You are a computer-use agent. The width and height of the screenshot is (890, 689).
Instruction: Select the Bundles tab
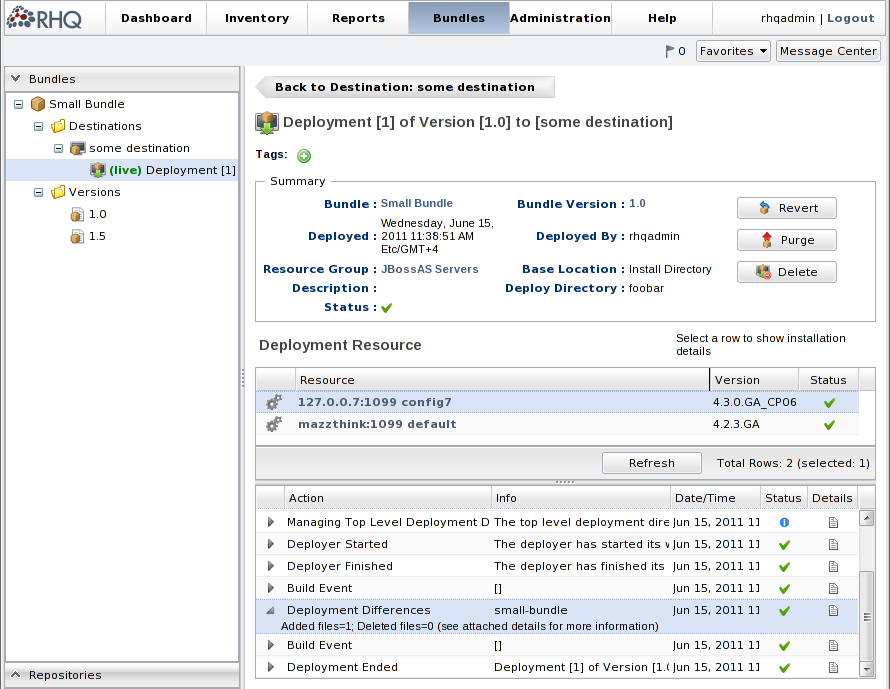[x=459, y=18]
